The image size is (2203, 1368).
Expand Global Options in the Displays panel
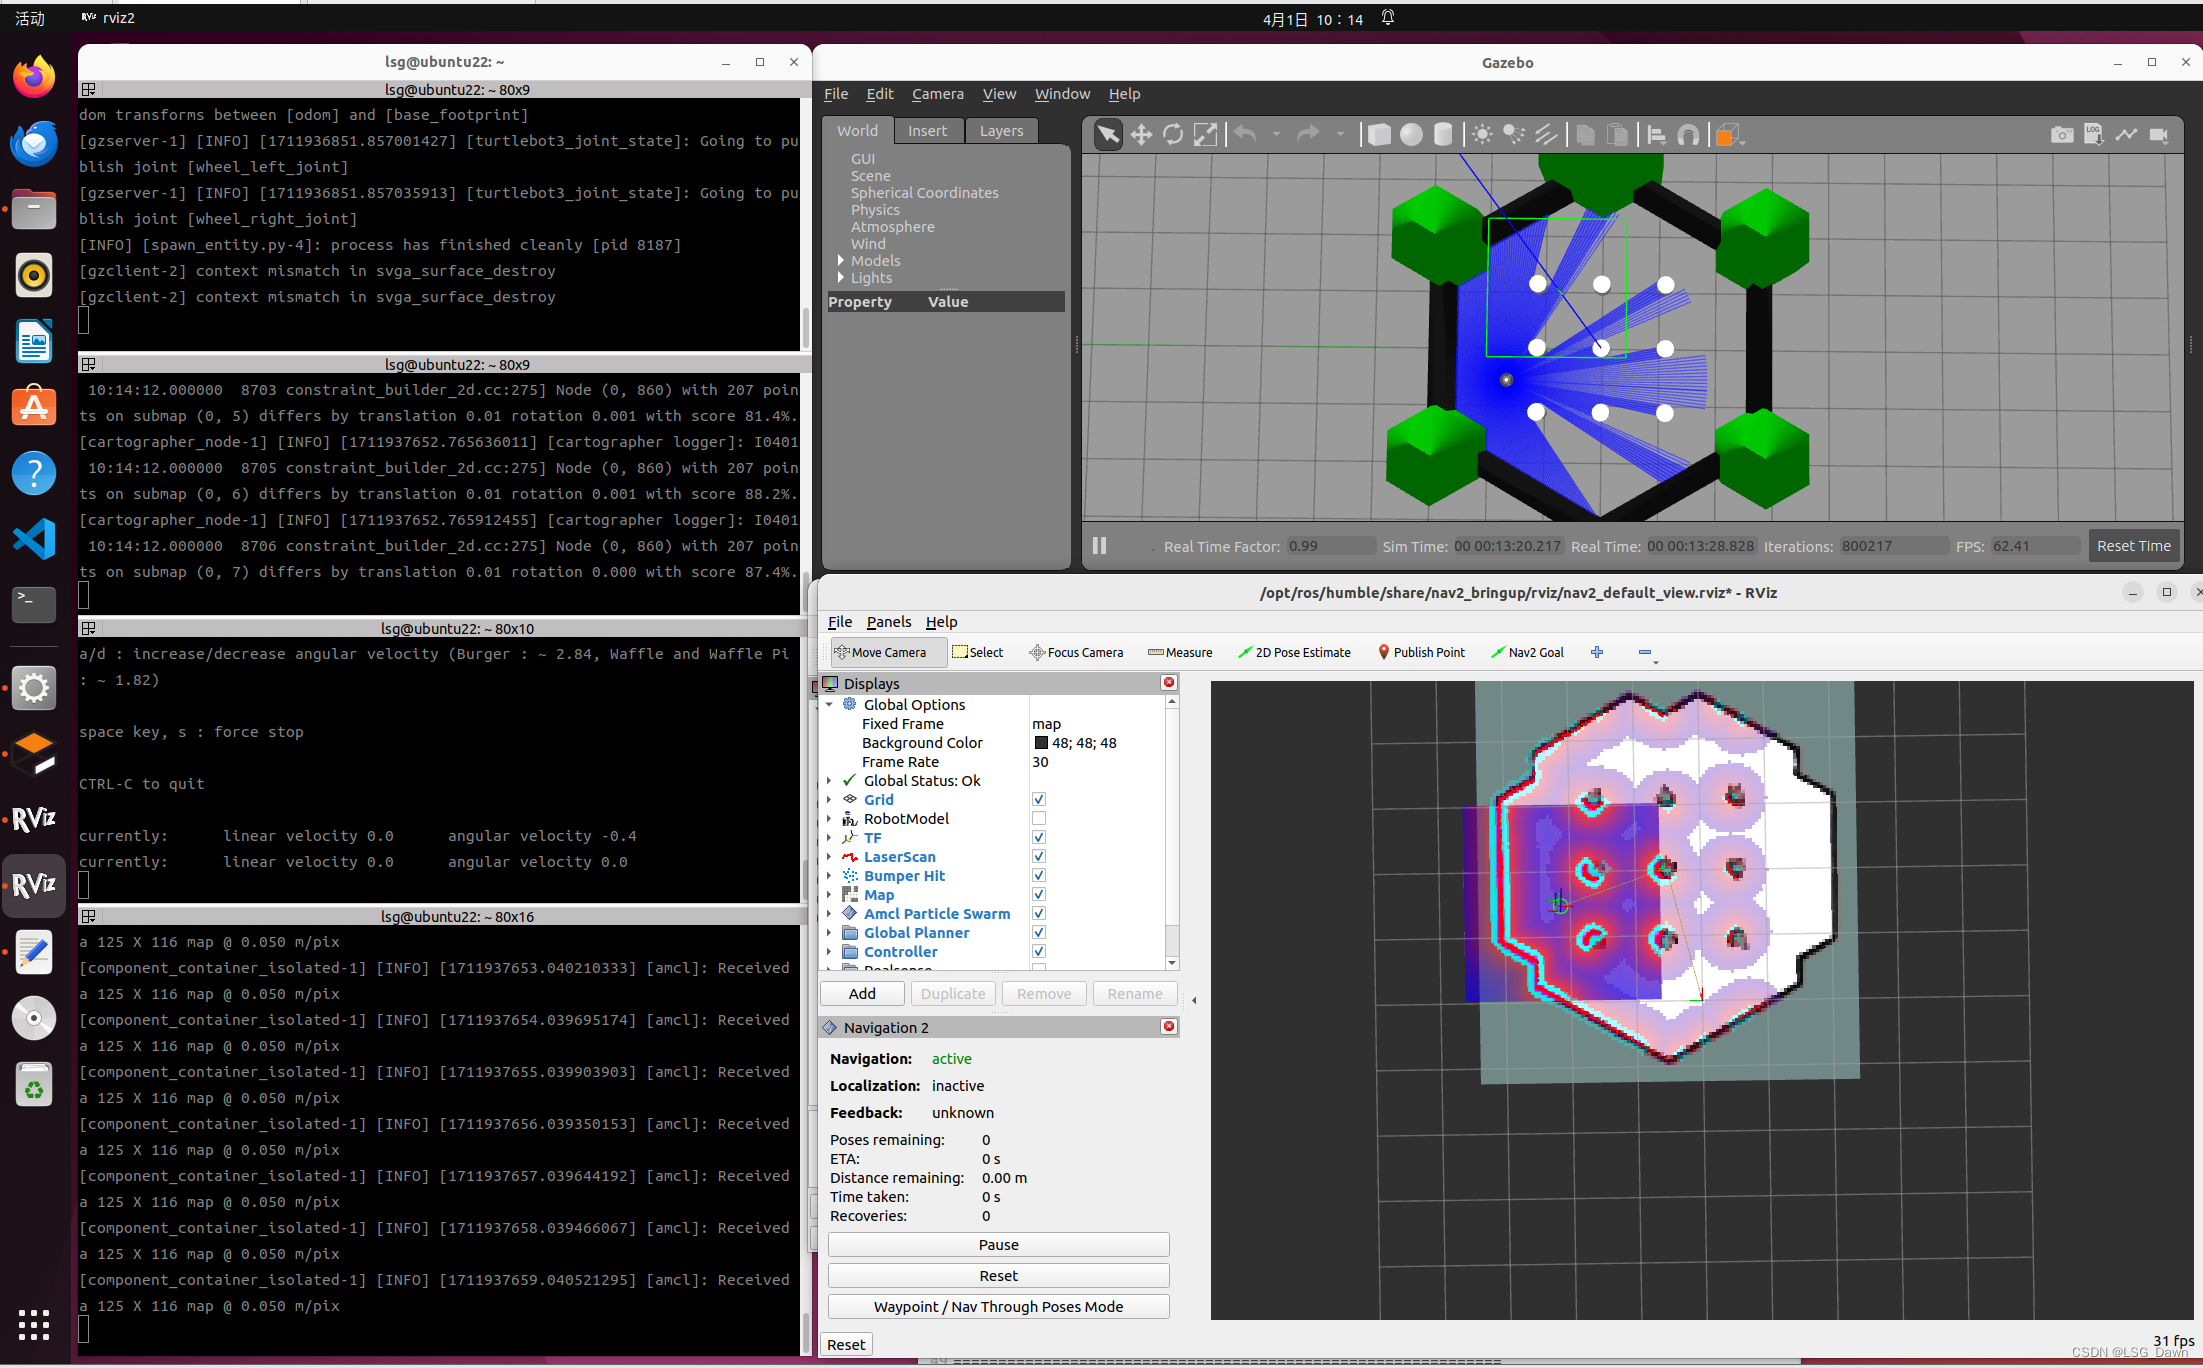point(830,704)
